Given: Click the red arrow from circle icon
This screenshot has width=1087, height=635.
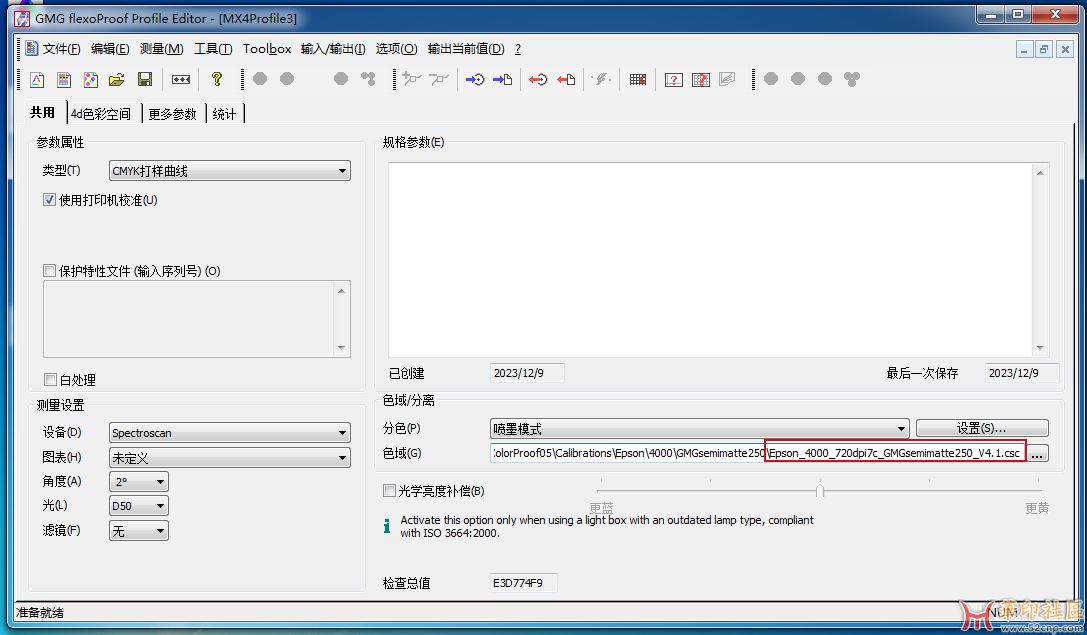Looking at the screenshot, I should coord(539,80).
